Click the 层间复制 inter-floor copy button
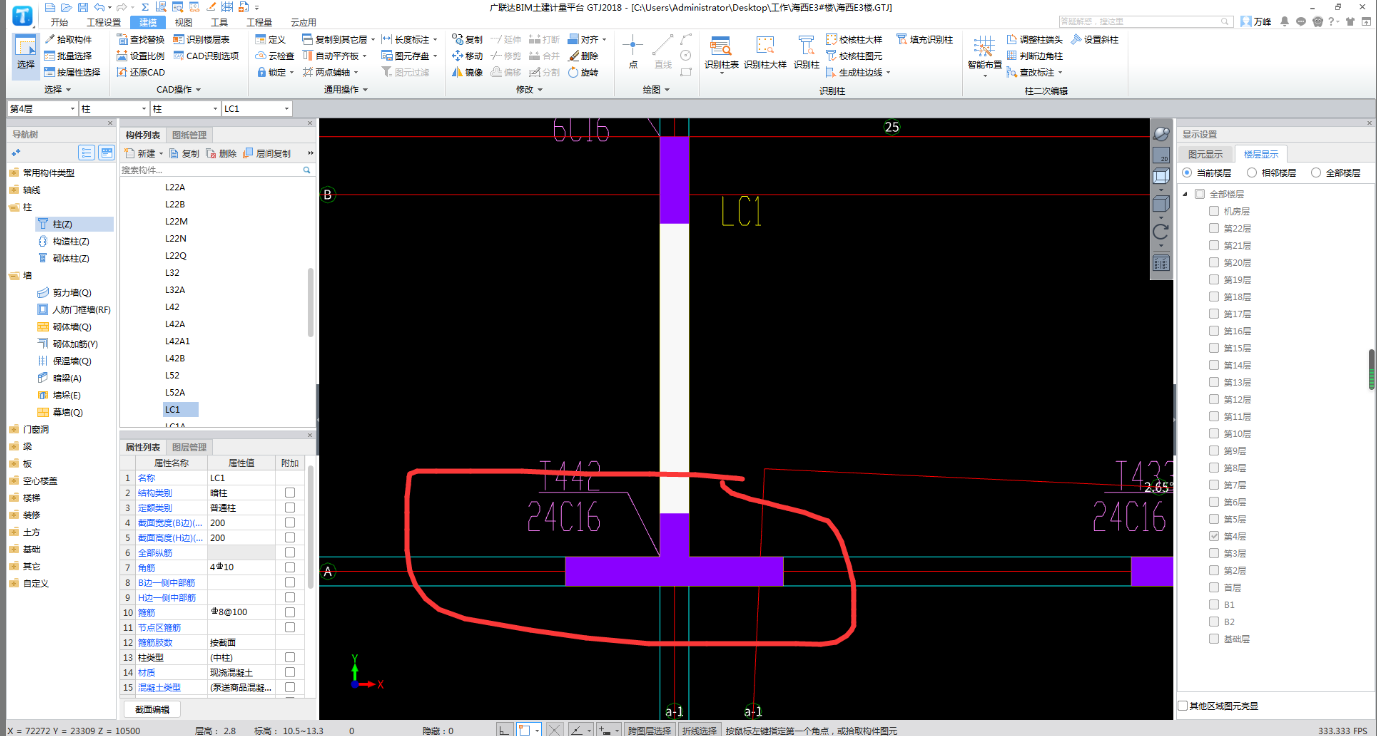The image size is (1377, 736). [x=267, y=154]
